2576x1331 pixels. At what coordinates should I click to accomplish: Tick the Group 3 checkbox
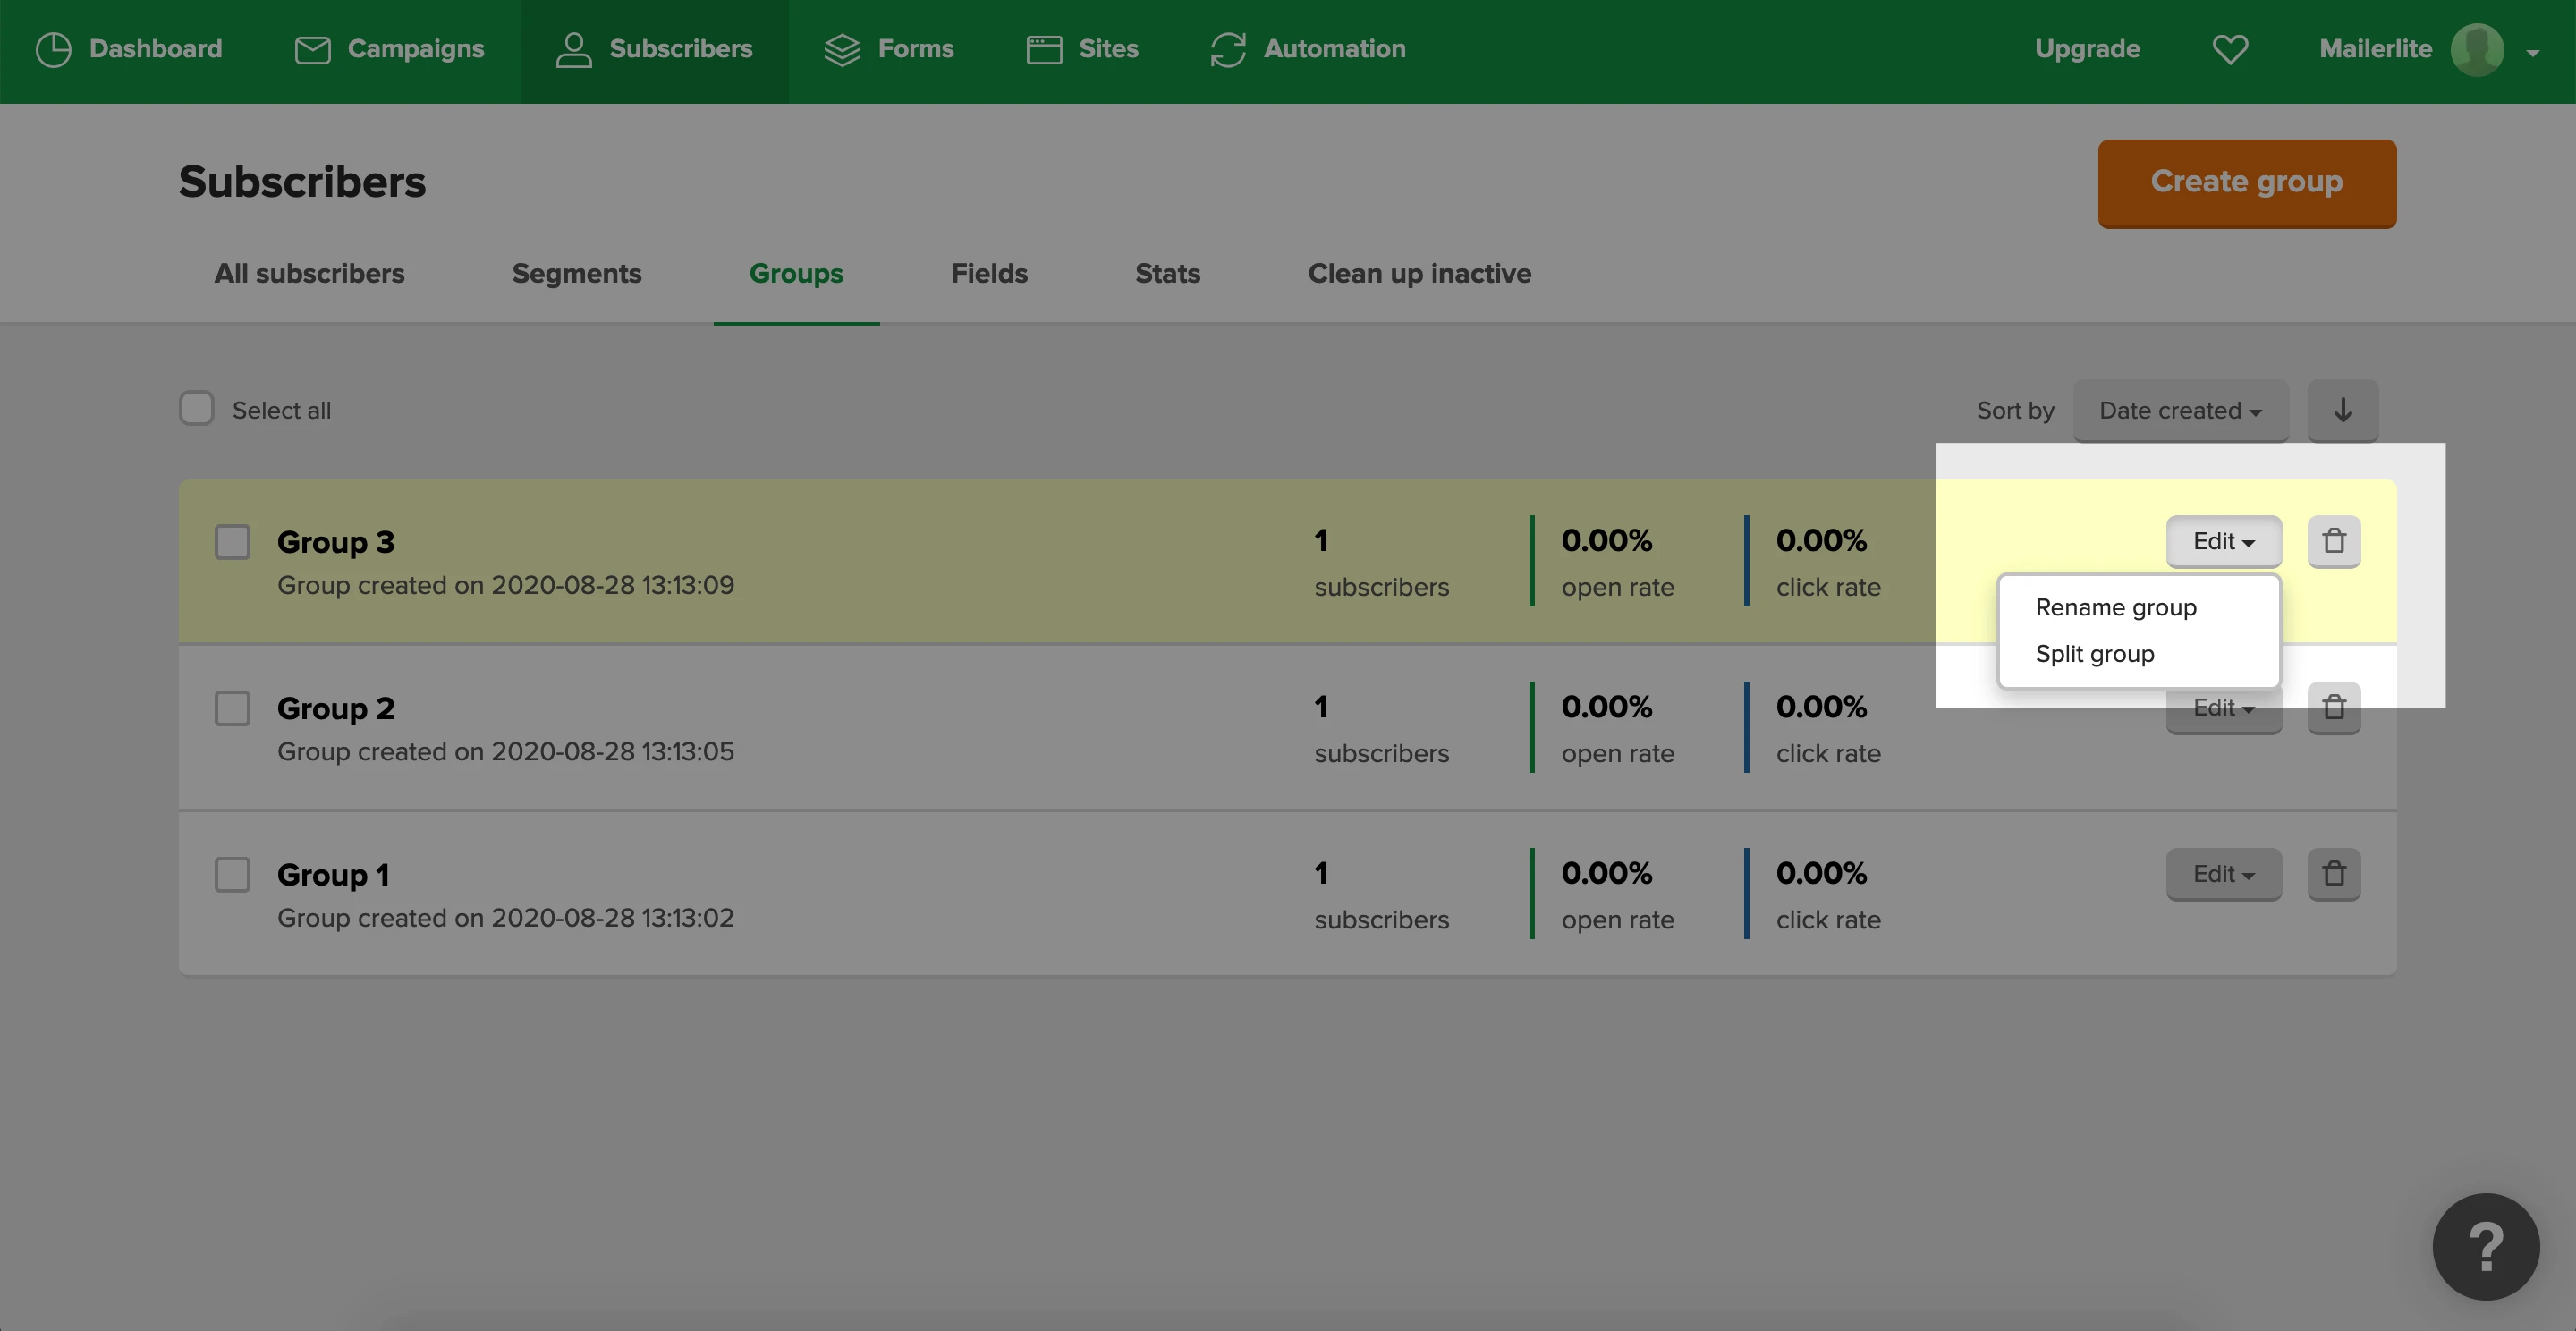coord(233,542)
